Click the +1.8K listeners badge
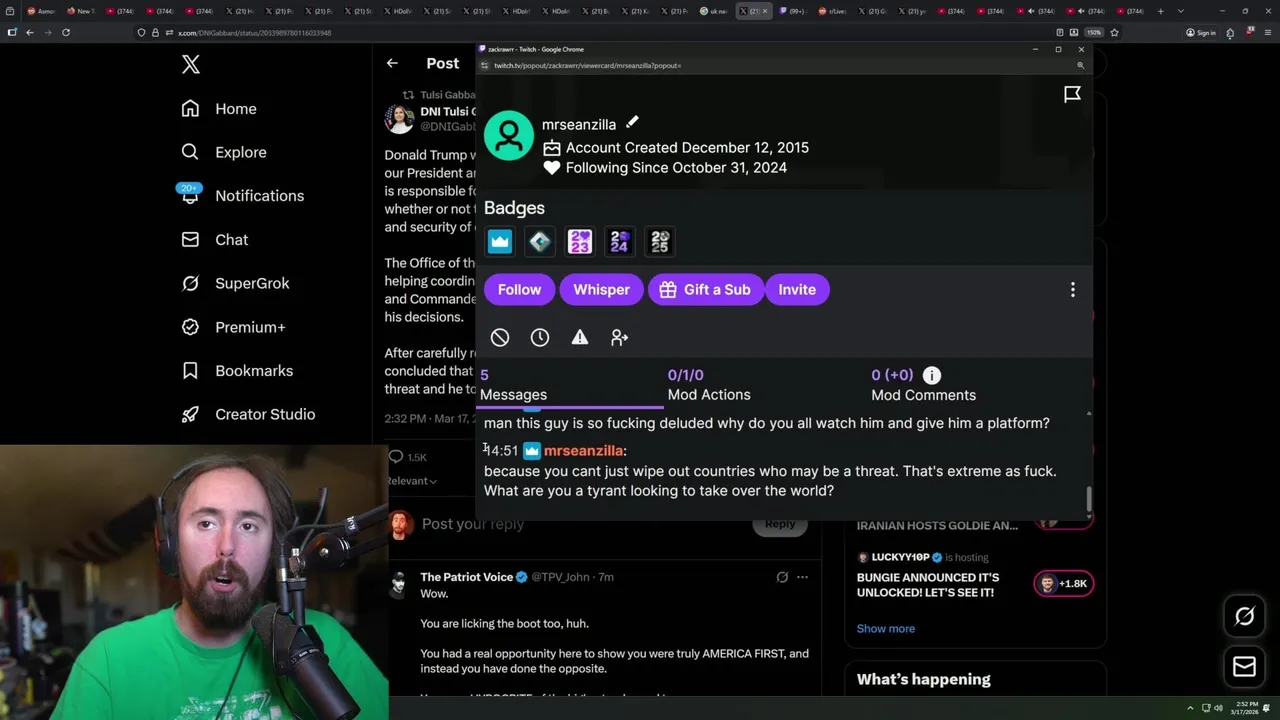1280x720 pixels. point(1064,584)
